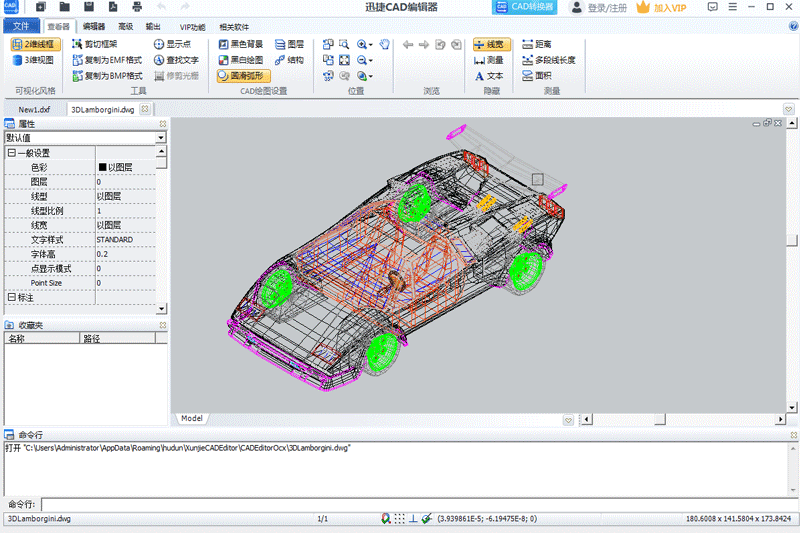The height and width of the screenshot is (533, 800).
Task: Open the zoom in dropdown arrow
Action: (x=370, y=45)
